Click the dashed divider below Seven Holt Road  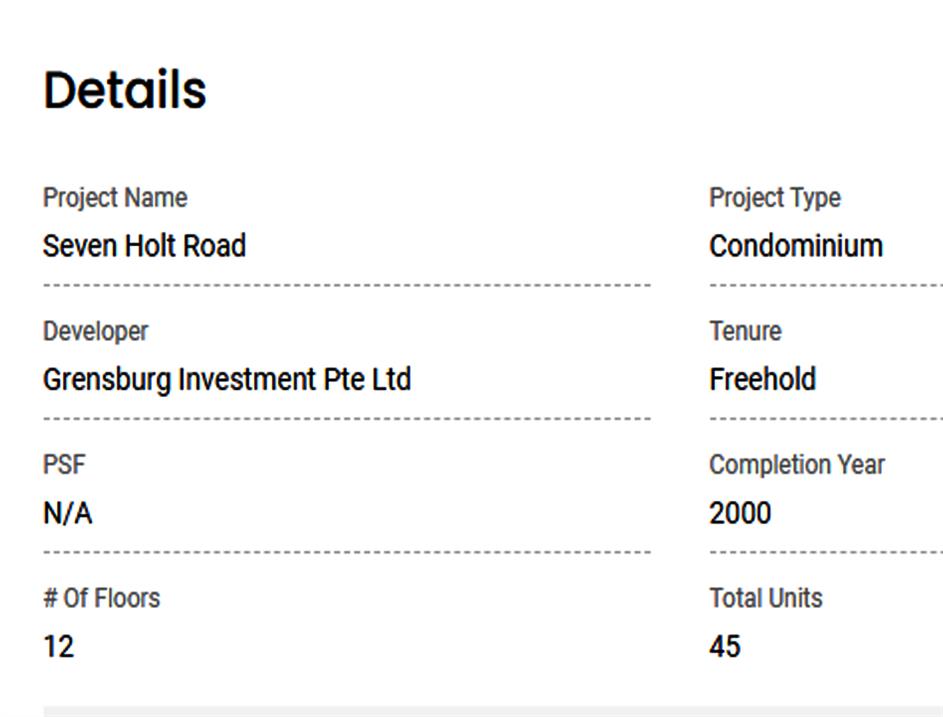pos(347,285)
